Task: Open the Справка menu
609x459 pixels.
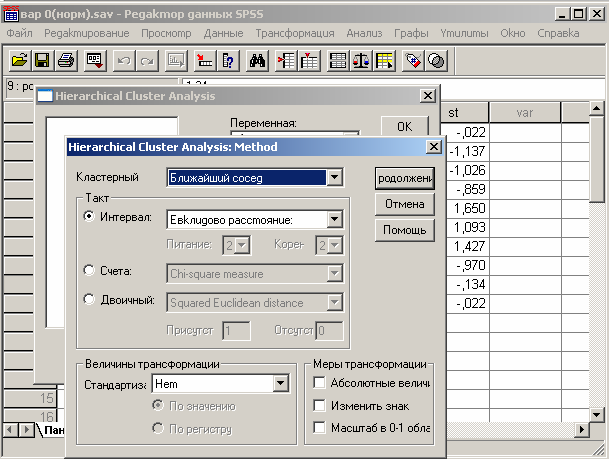Action: coord(558,33)
